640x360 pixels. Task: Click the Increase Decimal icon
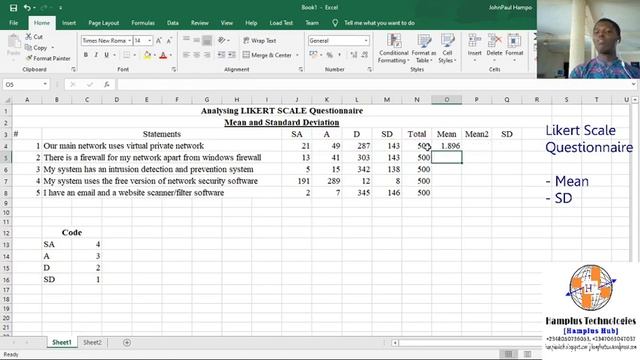coord(353,55)
